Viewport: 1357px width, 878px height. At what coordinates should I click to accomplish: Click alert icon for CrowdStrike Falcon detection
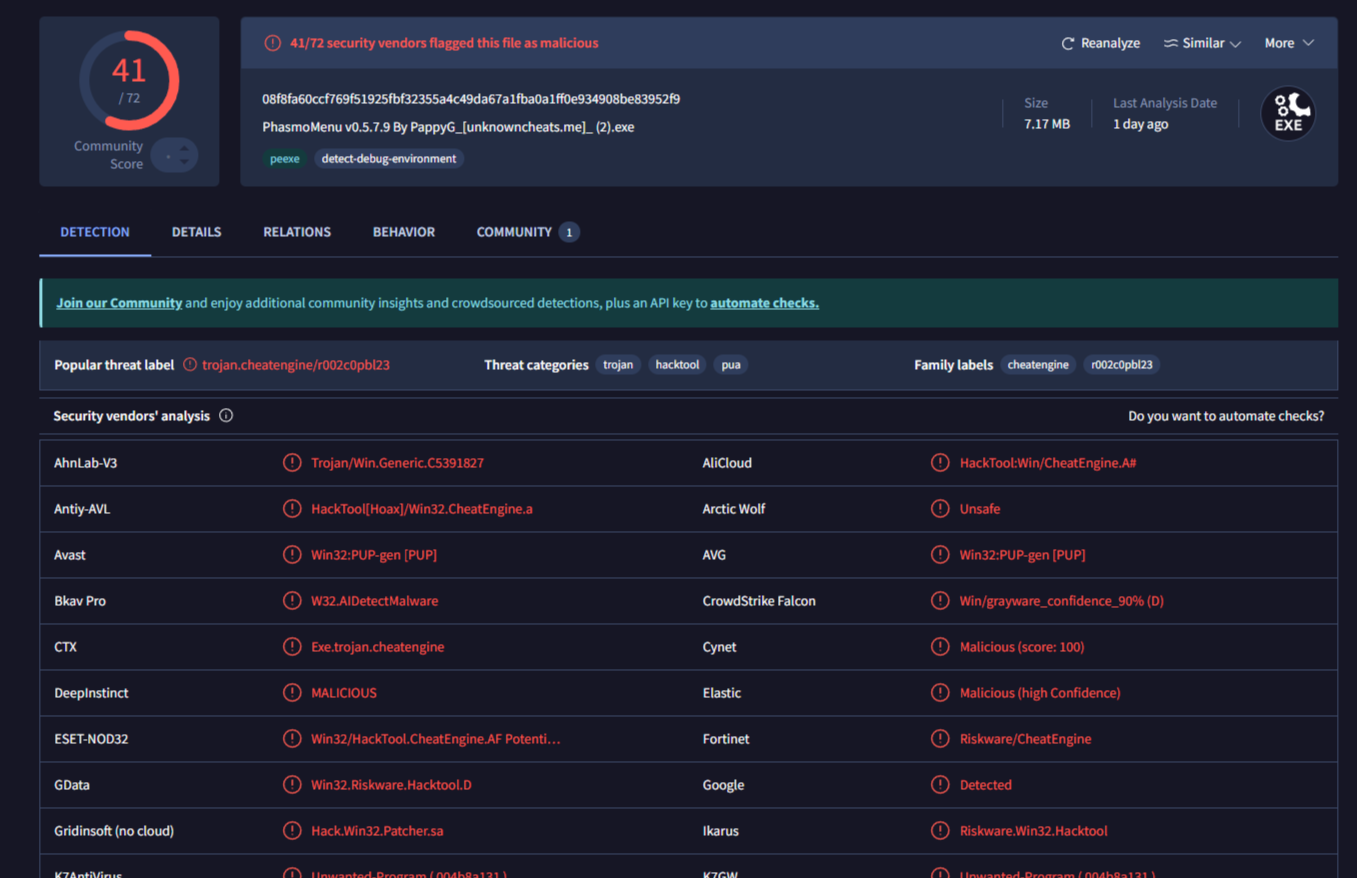940,601
